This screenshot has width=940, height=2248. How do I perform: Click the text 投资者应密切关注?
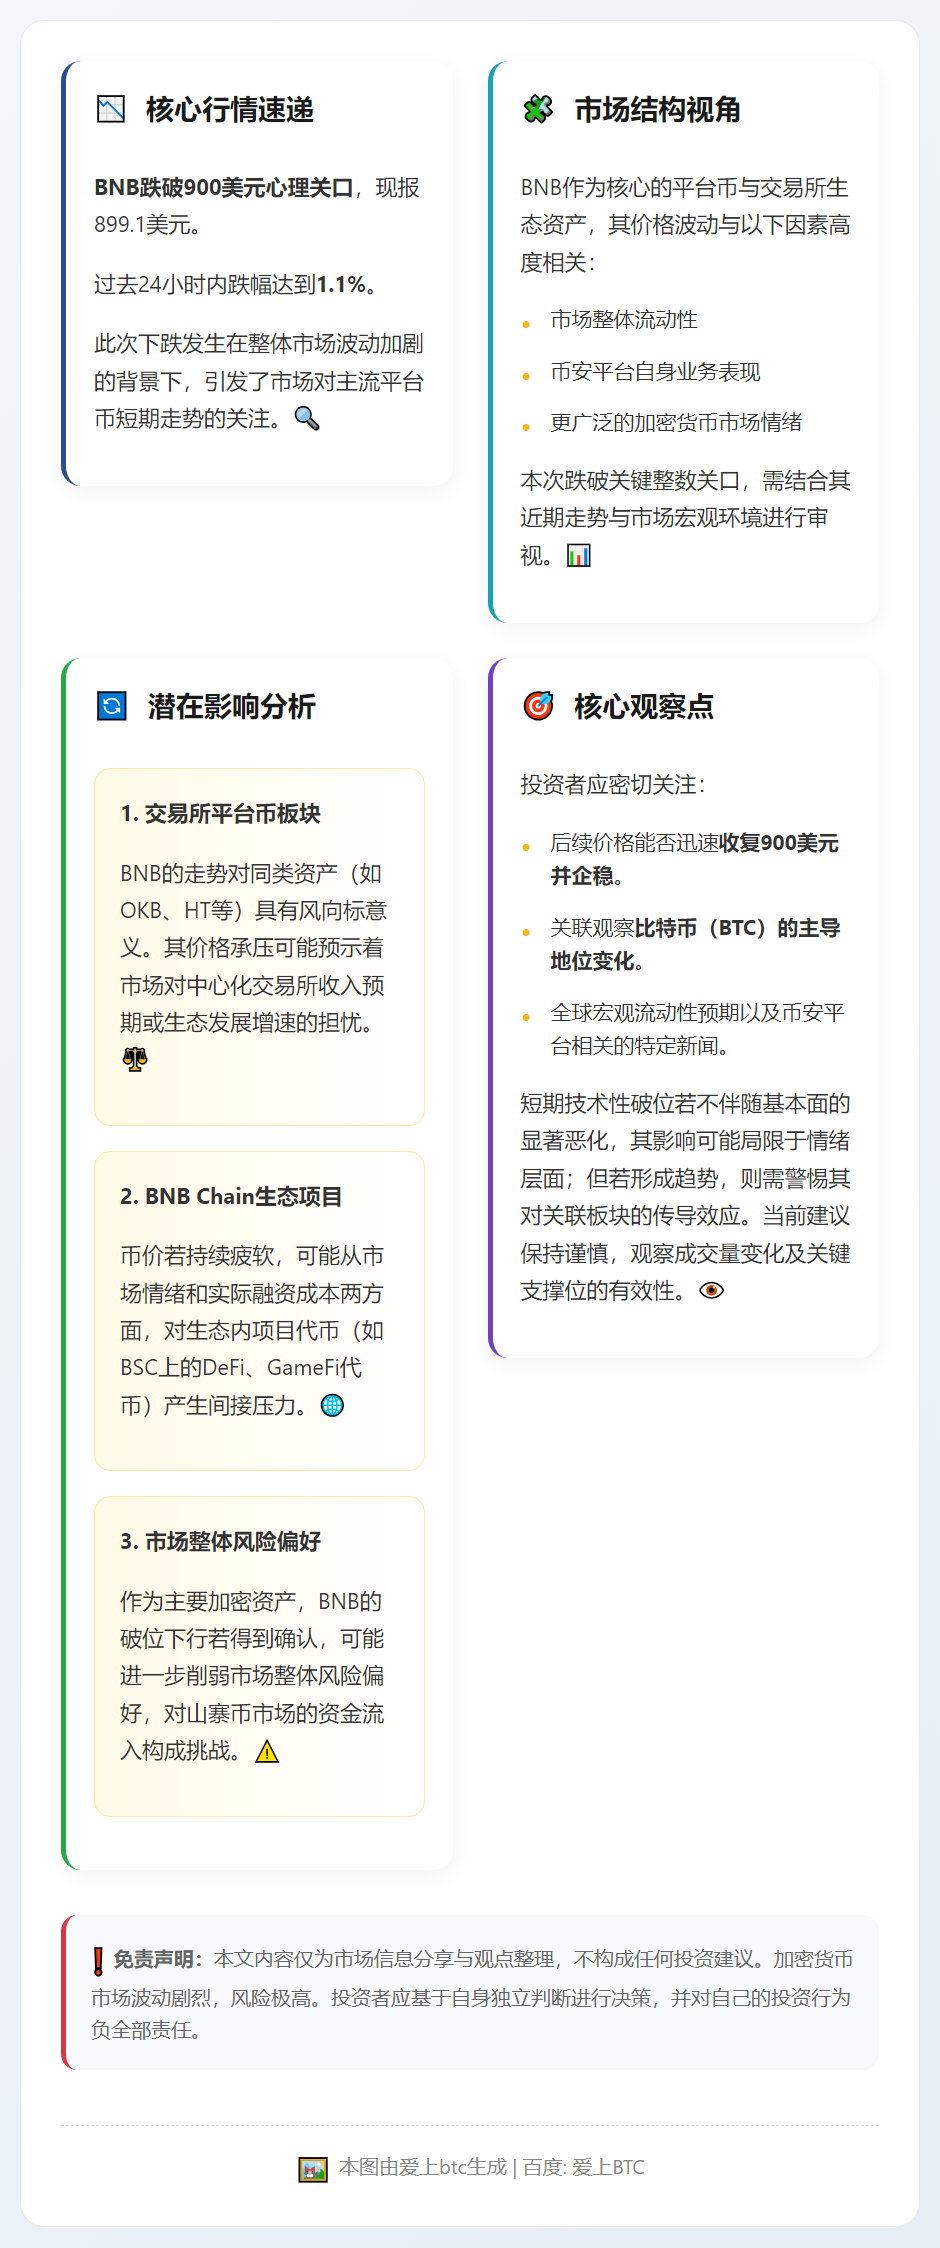(612, 785)
